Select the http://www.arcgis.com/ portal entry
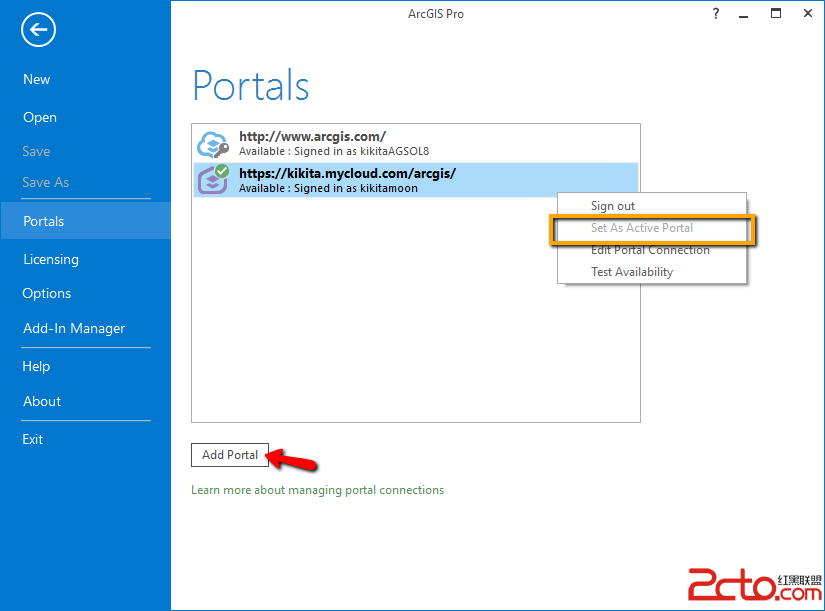The width and height of the screenshot is (825, 611). (416, 144)
